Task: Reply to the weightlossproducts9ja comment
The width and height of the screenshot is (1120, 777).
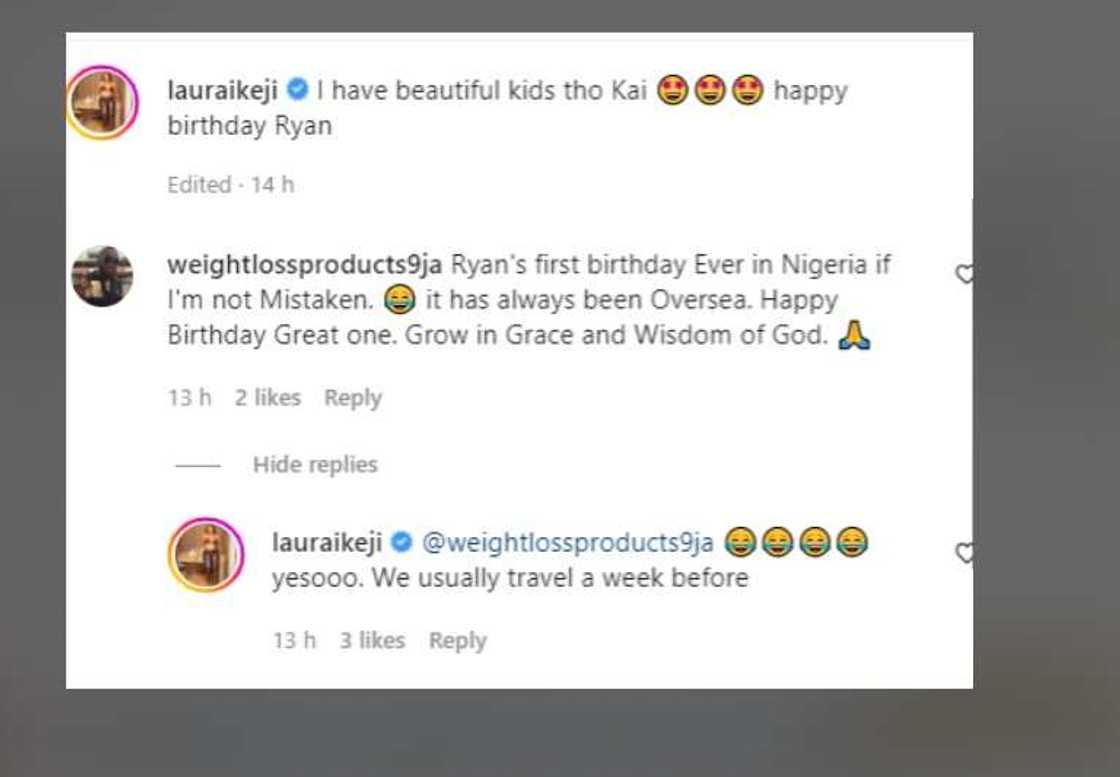Action: (353, 398)
